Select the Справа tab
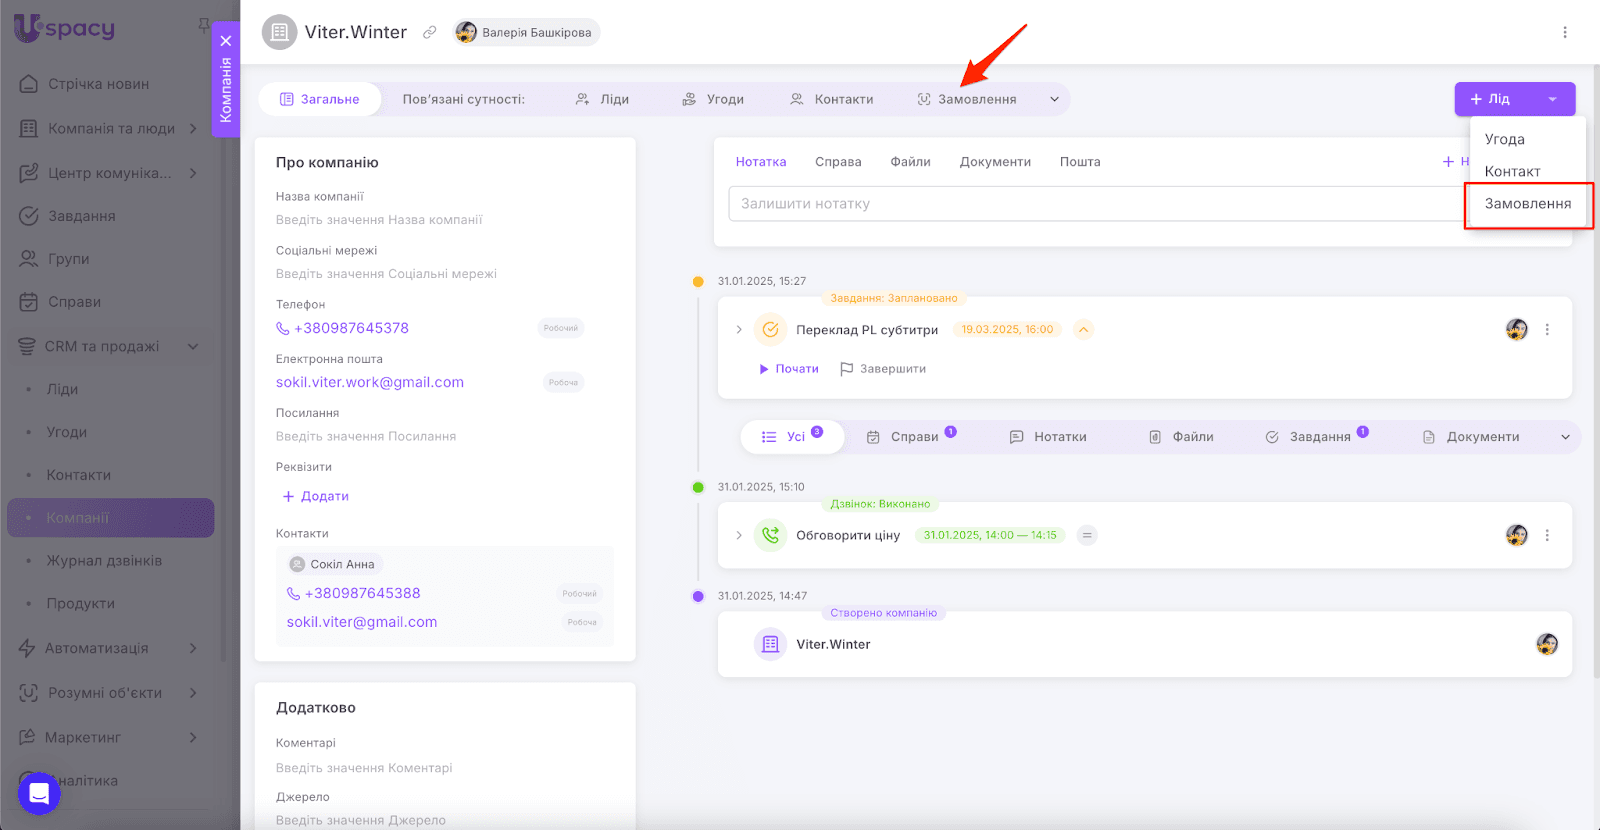 838,162
